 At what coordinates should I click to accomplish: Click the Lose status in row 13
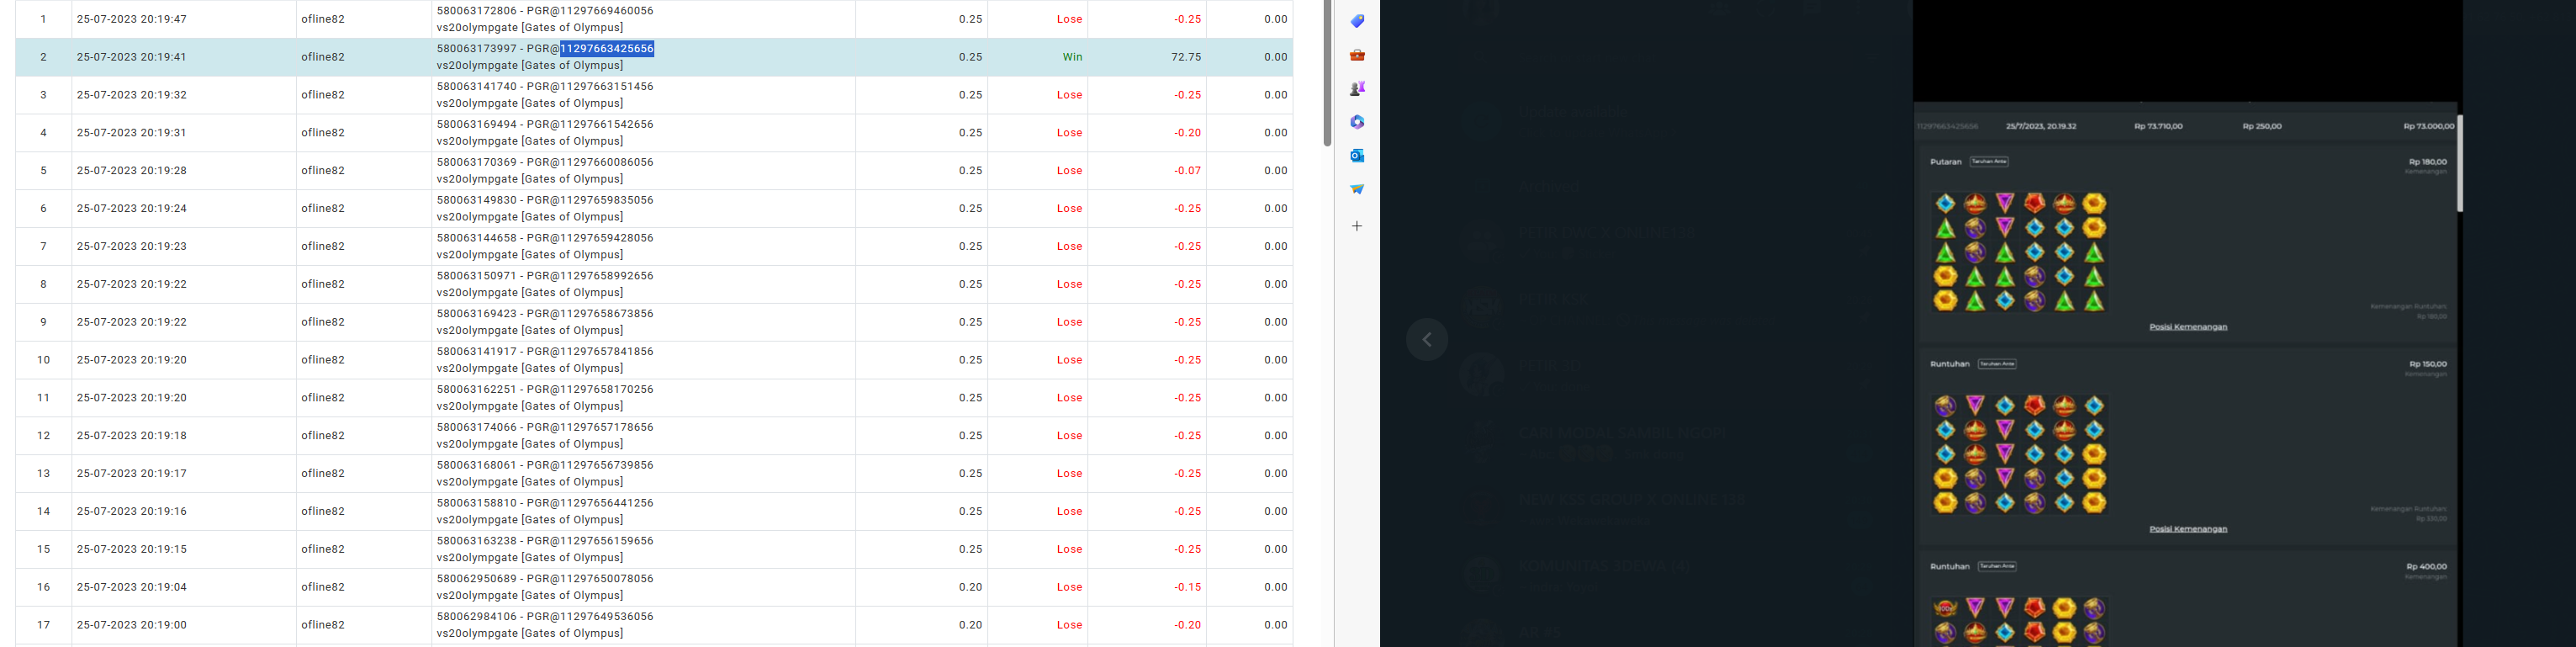point(1070,474)
